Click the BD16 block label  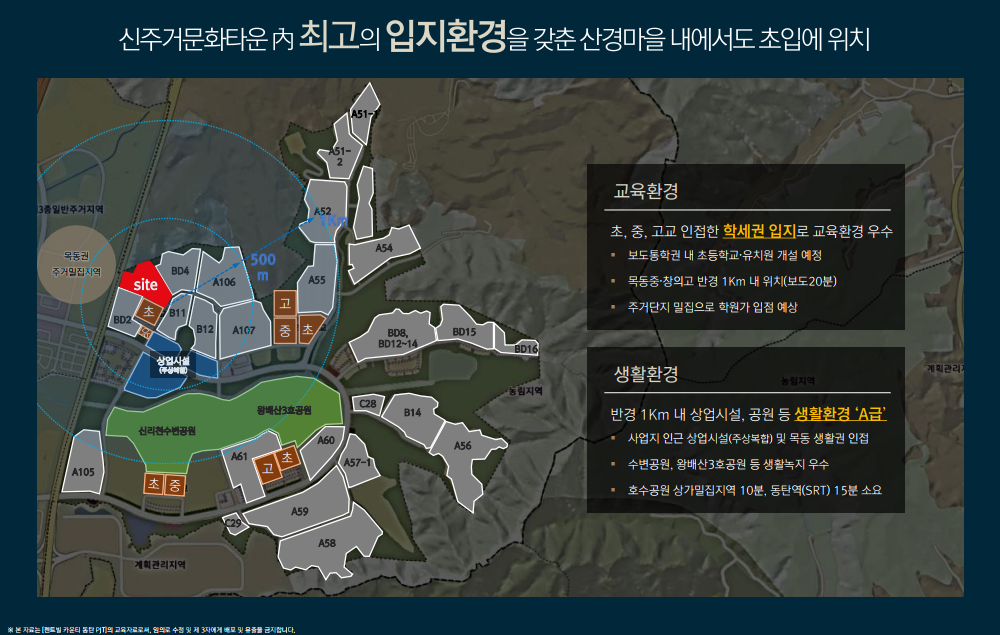pyautogui.click(x=526, y=349)
